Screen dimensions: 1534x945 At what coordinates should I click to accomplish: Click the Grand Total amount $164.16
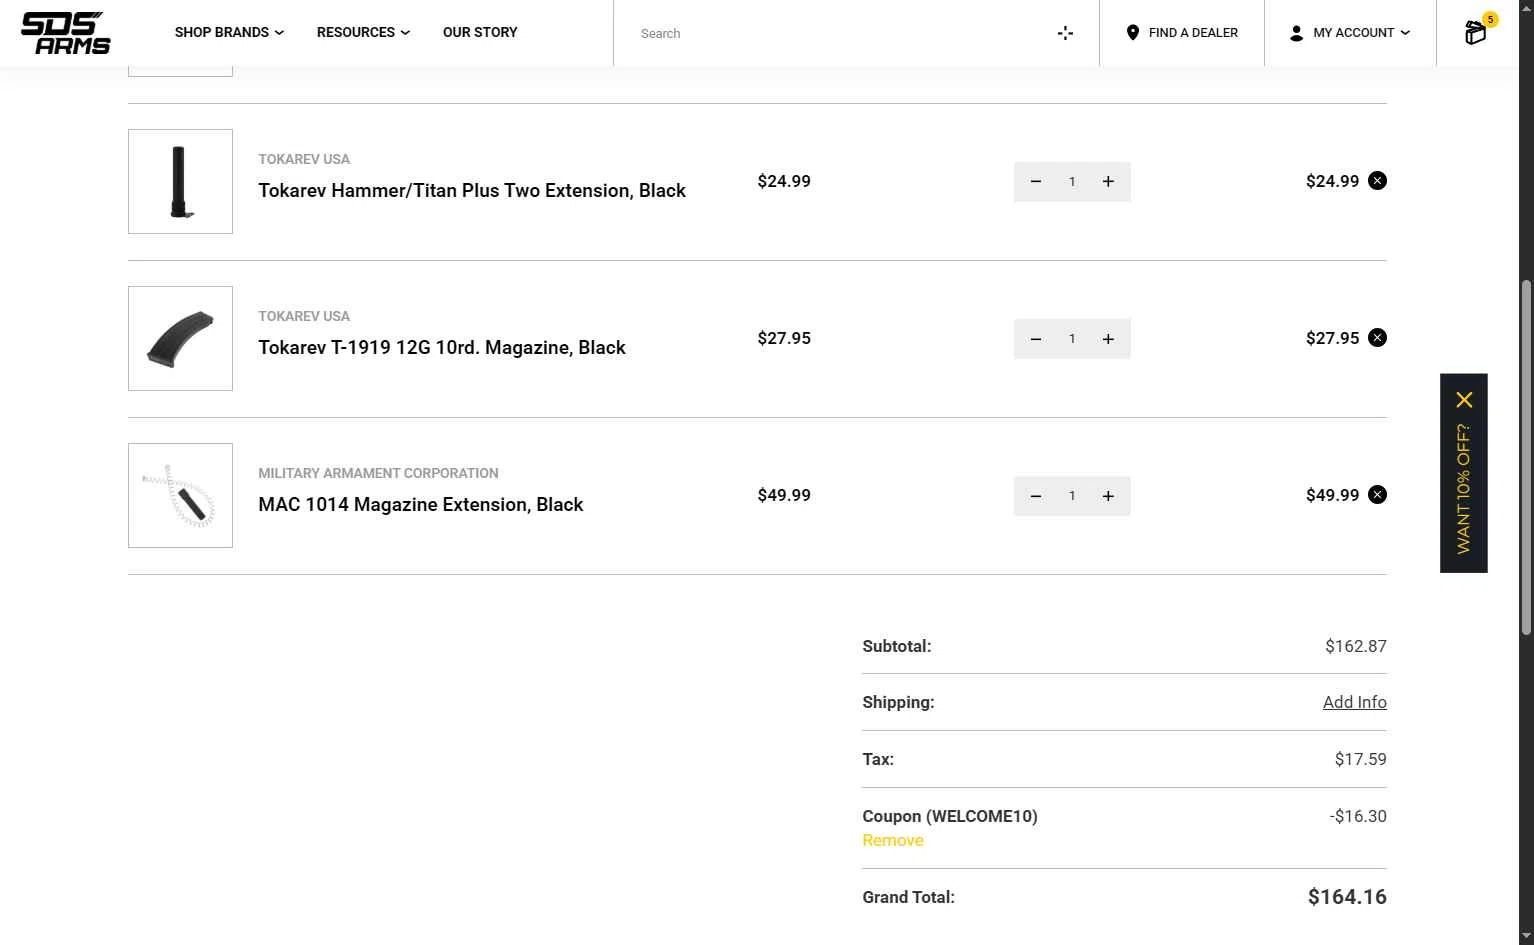pyautogui.click(x=1347, y=898)
